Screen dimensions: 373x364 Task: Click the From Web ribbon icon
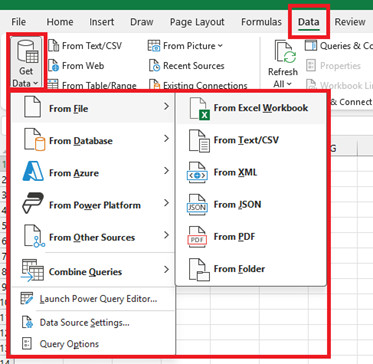[53, 66]
